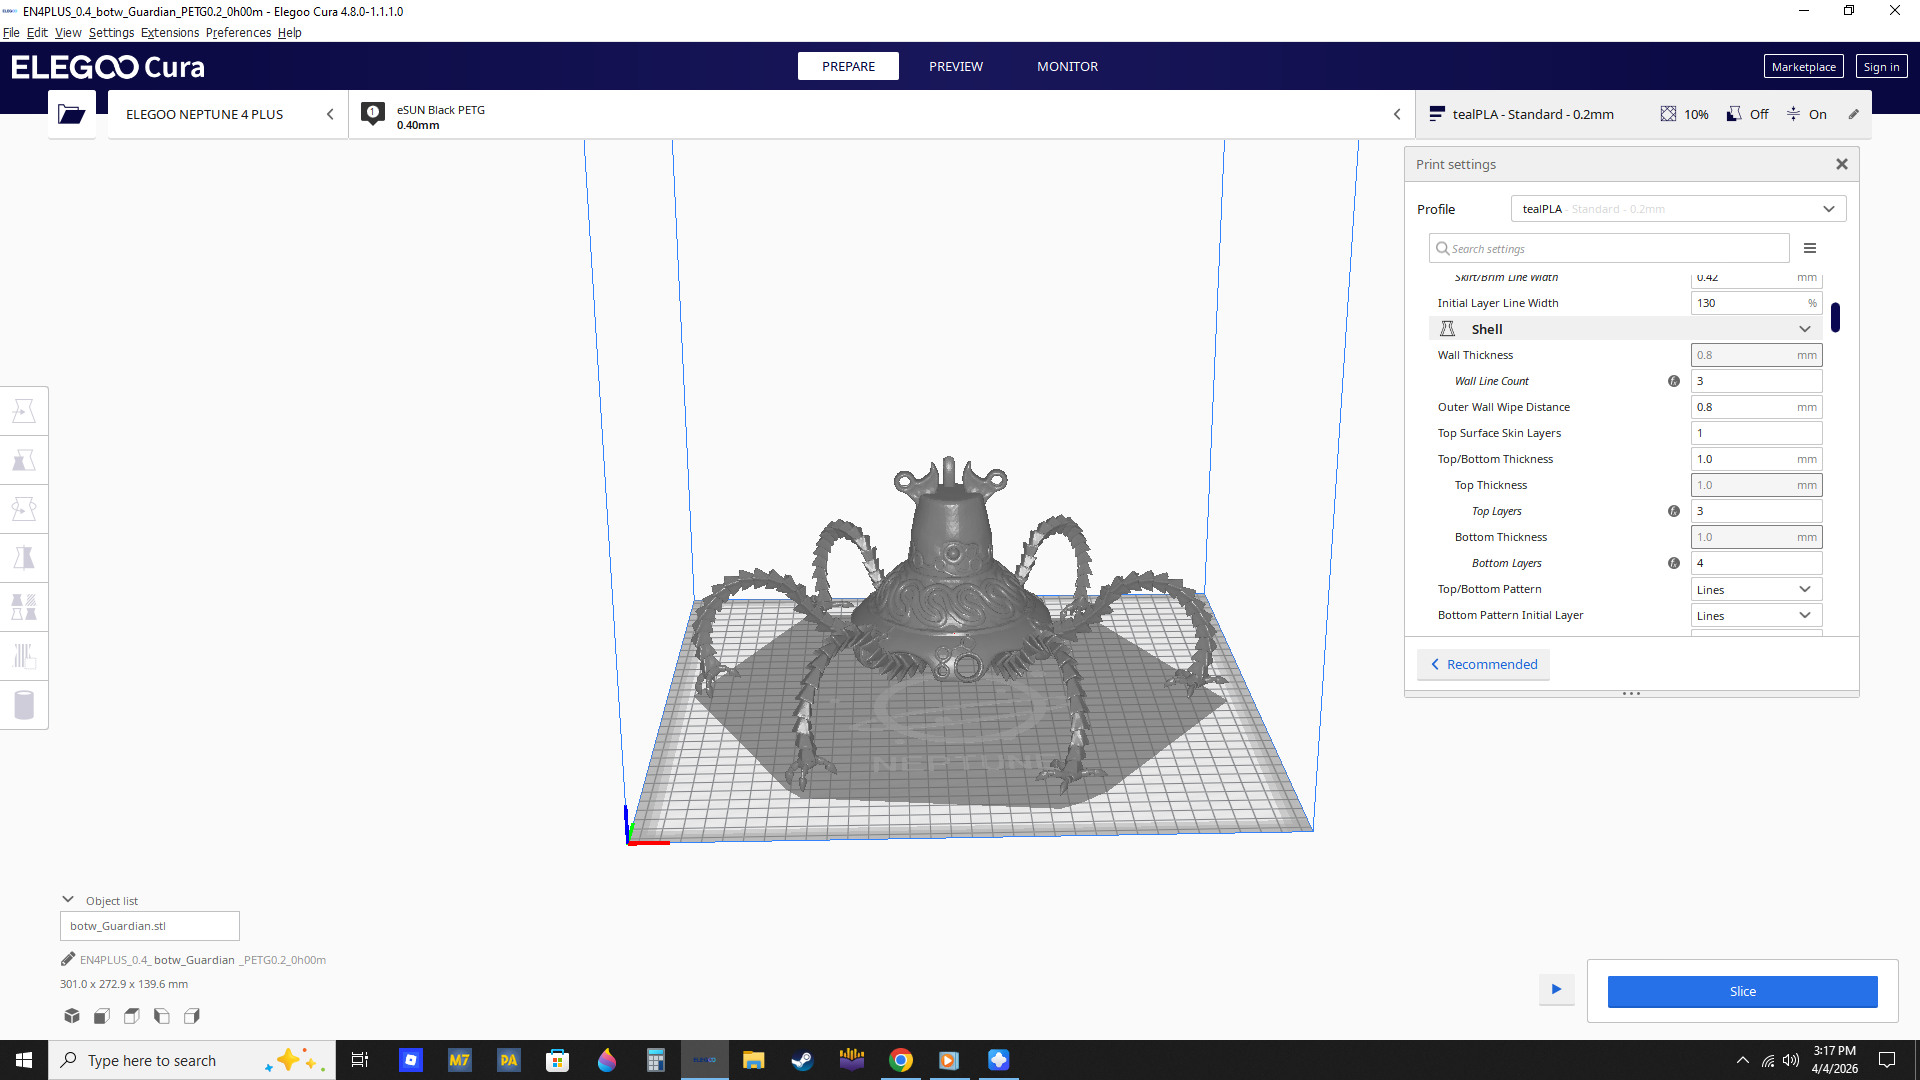Open settings visibility hamburger menu

1810,248
